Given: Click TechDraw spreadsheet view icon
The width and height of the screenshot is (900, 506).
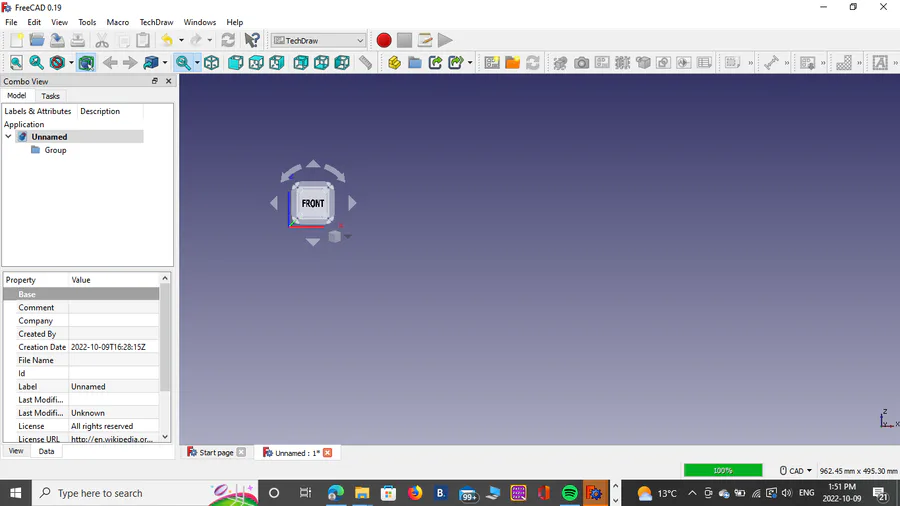Looking at the screenshot, I should [x=704, y=63].
